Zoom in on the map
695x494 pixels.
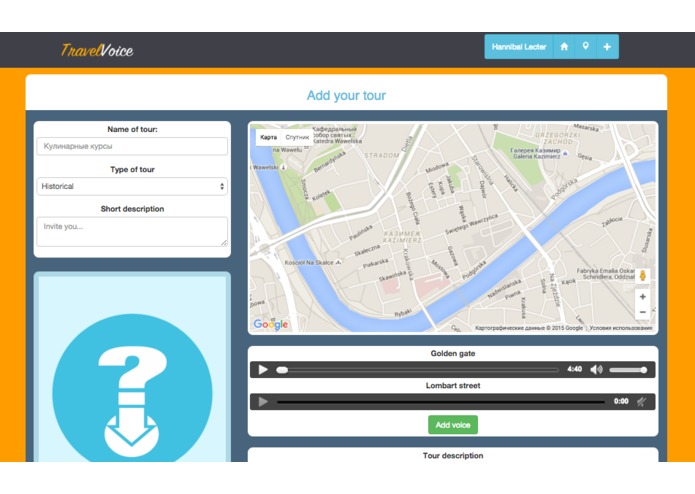click(643, 297)
